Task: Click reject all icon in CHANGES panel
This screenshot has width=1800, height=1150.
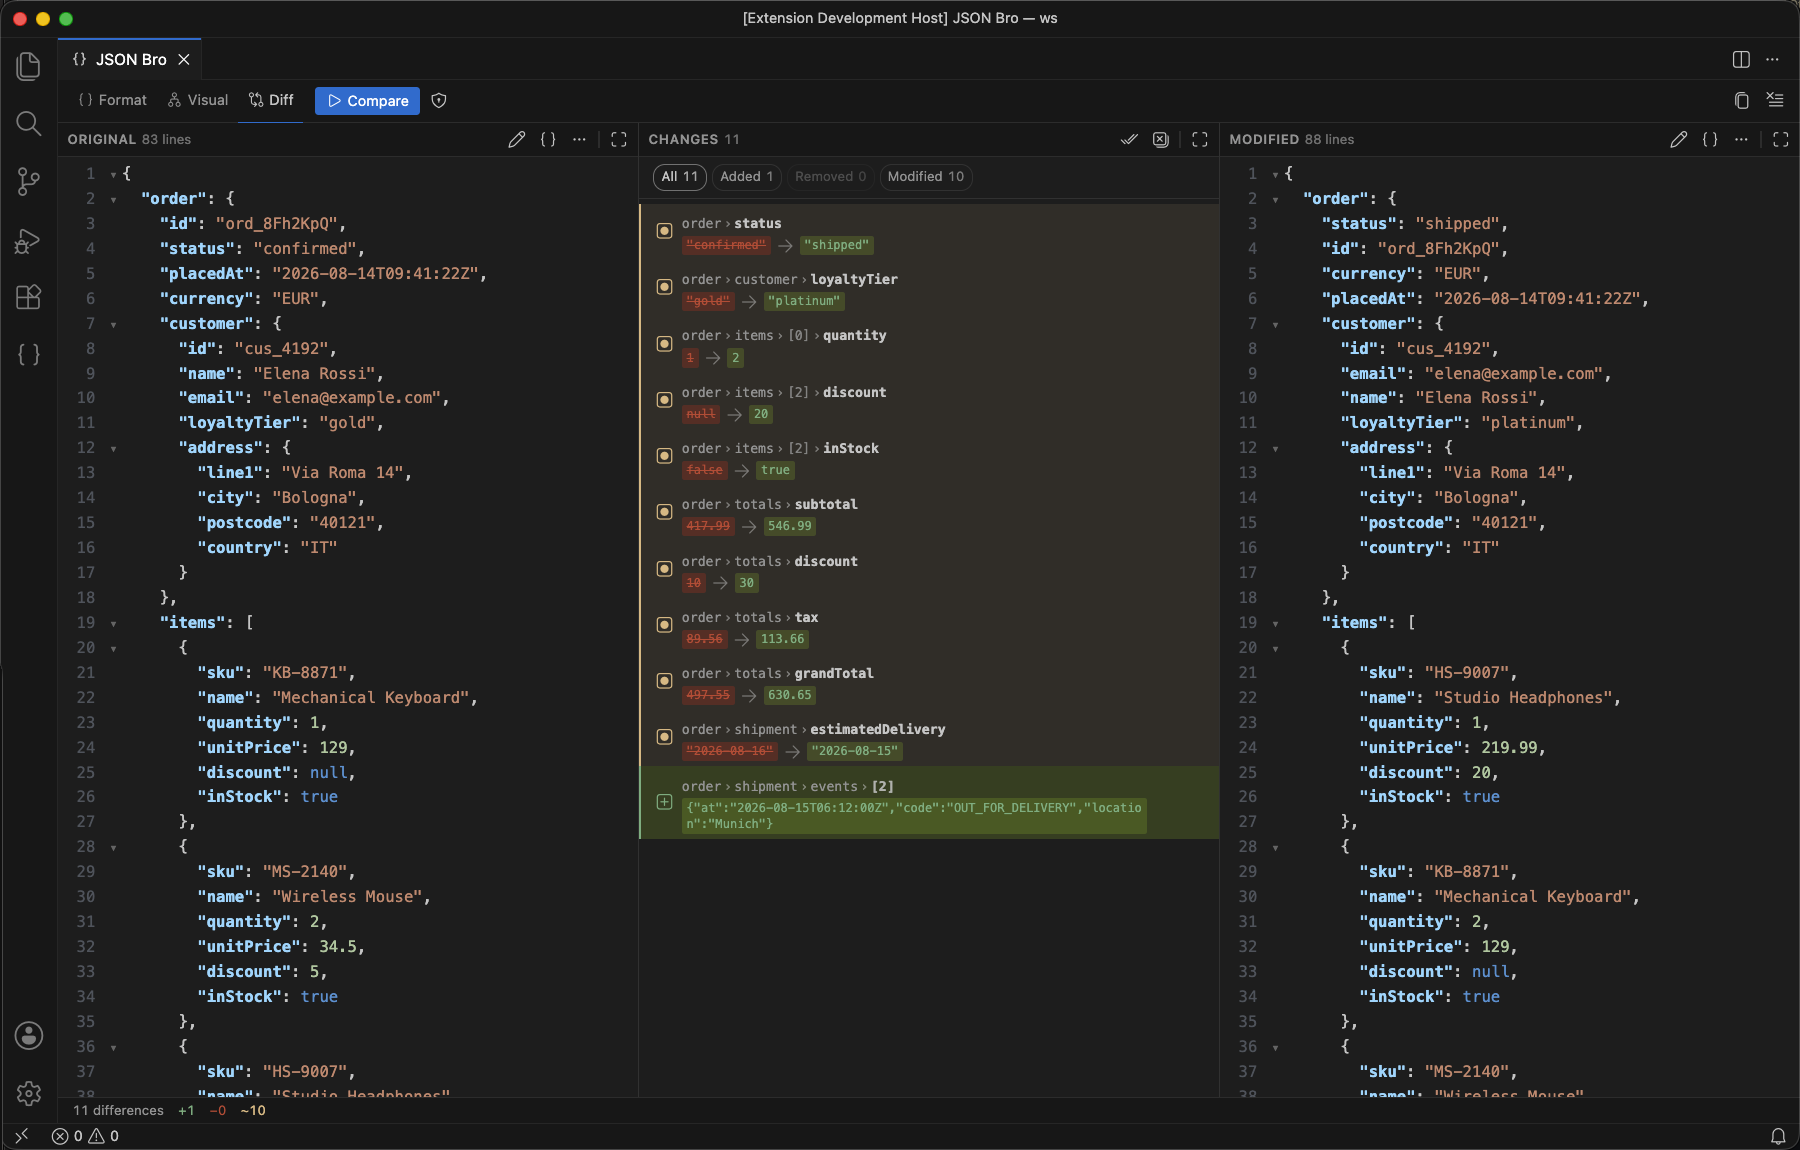Action: pyautogui.click(x=1160, y=140)
